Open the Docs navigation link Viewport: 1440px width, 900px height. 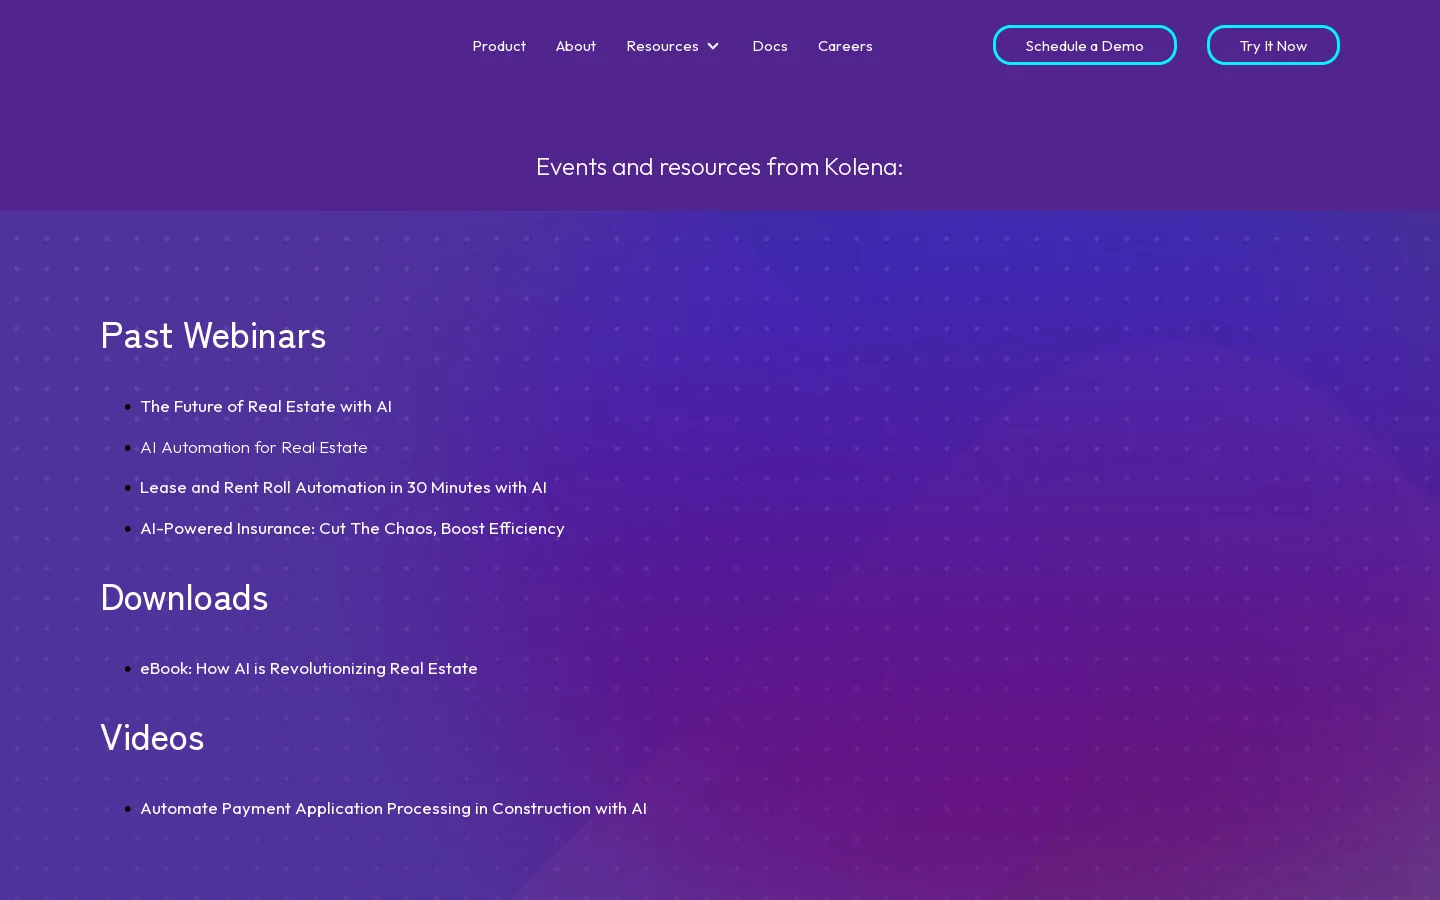coord(770,46)
